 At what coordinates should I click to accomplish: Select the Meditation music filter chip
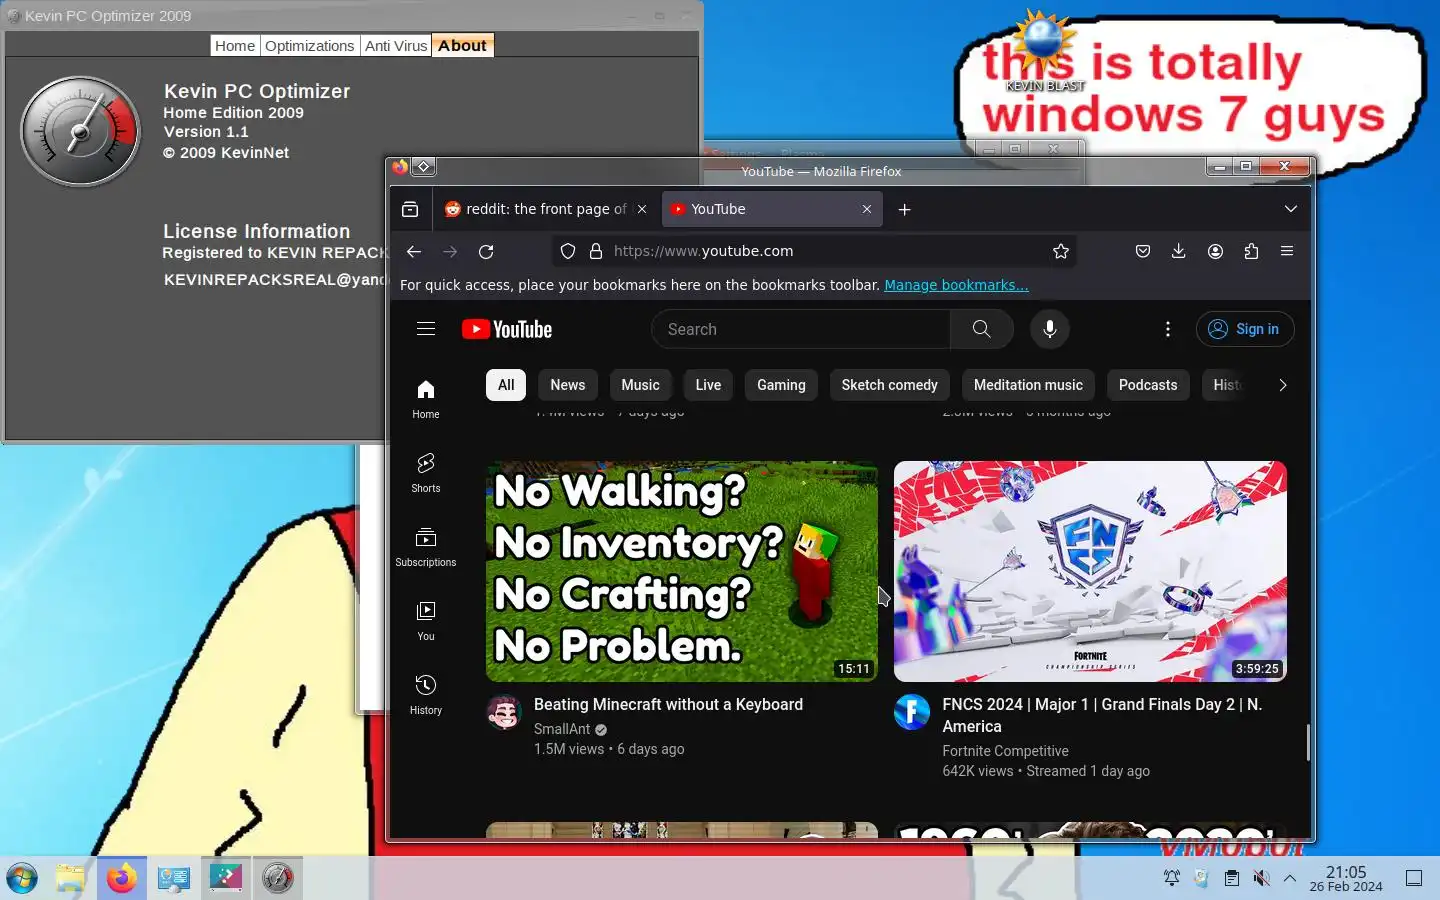[x=1028, y=385]
